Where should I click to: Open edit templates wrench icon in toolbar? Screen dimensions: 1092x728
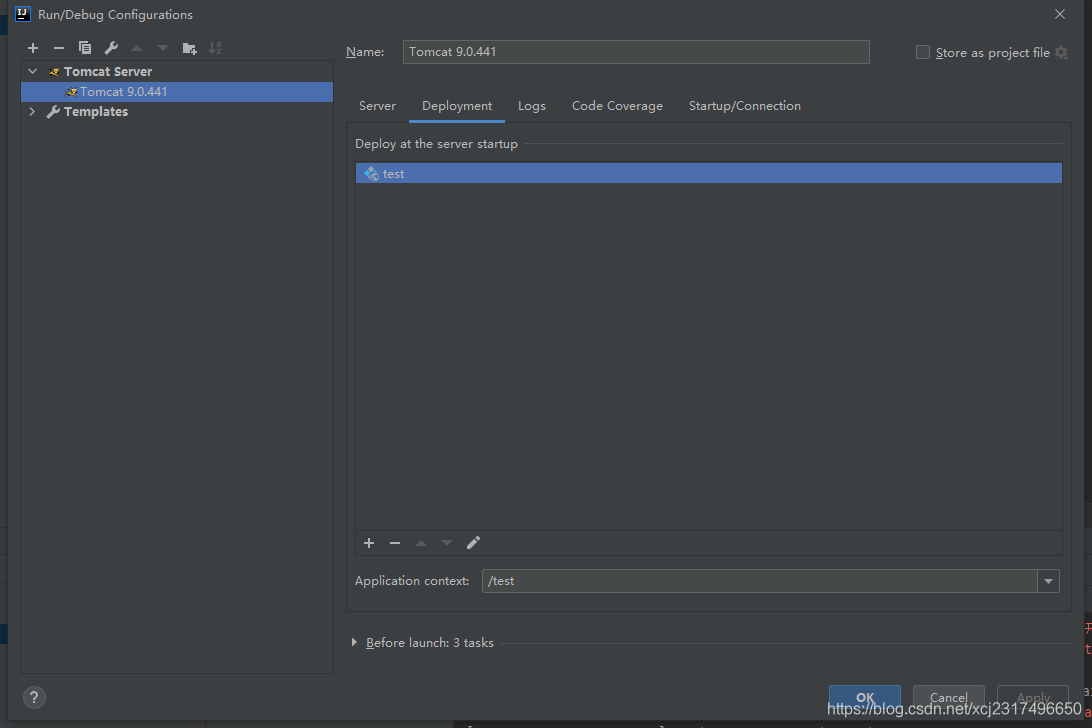coord(111,48)
